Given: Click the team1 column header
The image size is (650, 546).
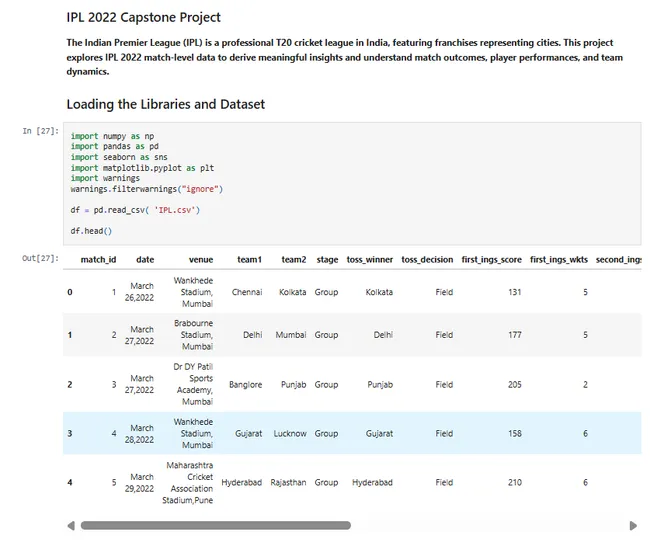Looking at the screenshot, I should point(250,260).
